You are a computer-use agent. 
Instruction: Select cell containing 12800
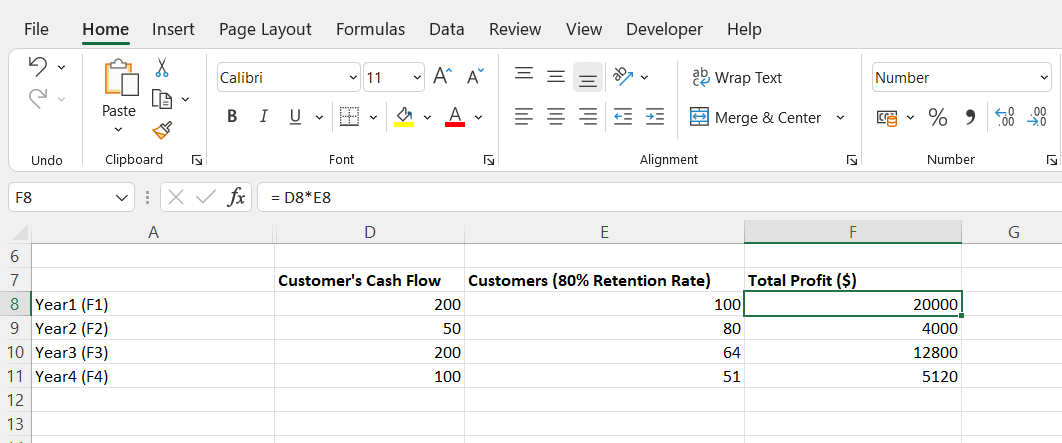point(853,352)
